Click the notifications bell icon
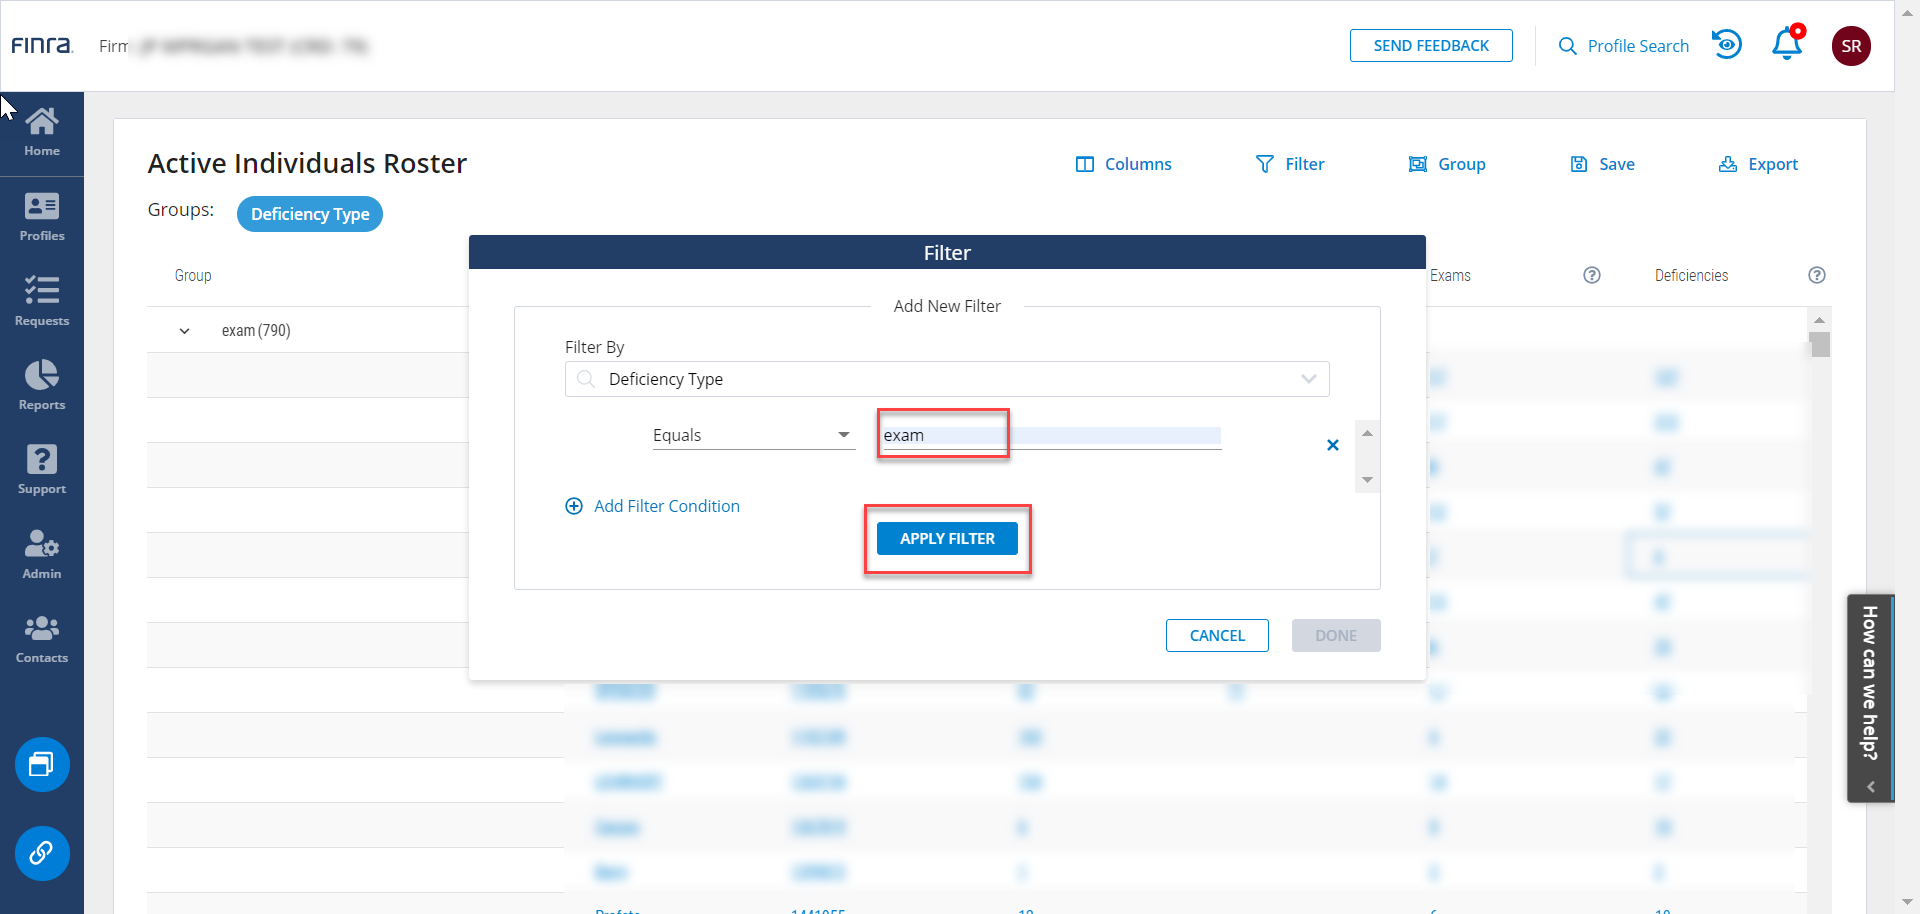1920x914 pixels. 1786,45
